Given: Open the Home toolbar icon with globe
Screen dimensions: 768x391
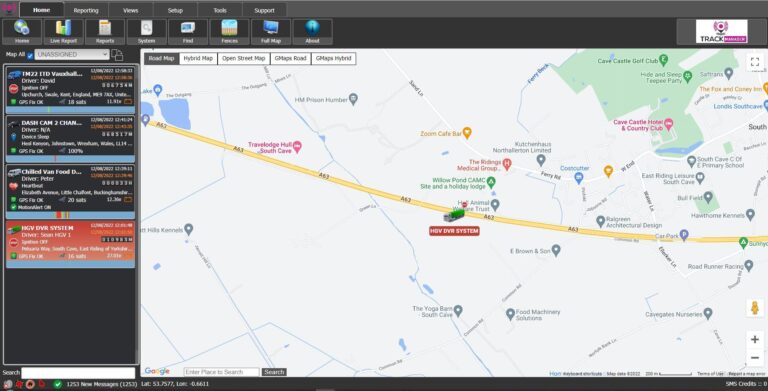Looking at the screenshot, I should click(22, 32).
